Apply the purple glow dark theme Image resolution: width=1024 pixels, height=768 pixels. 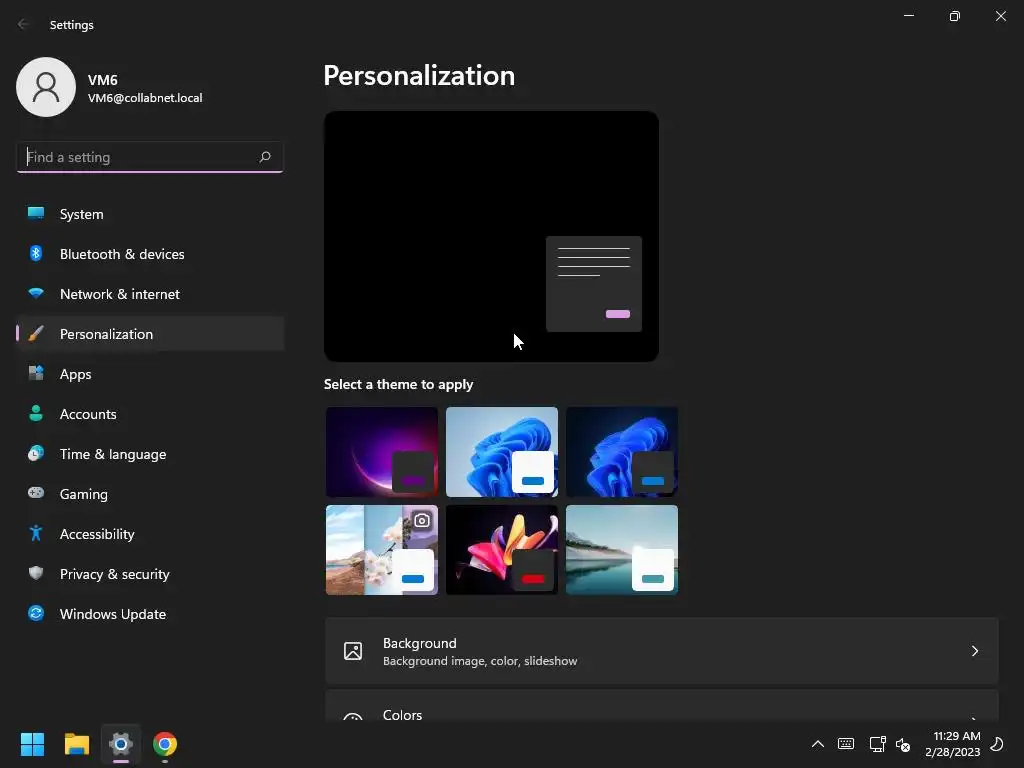click(382, 452)
